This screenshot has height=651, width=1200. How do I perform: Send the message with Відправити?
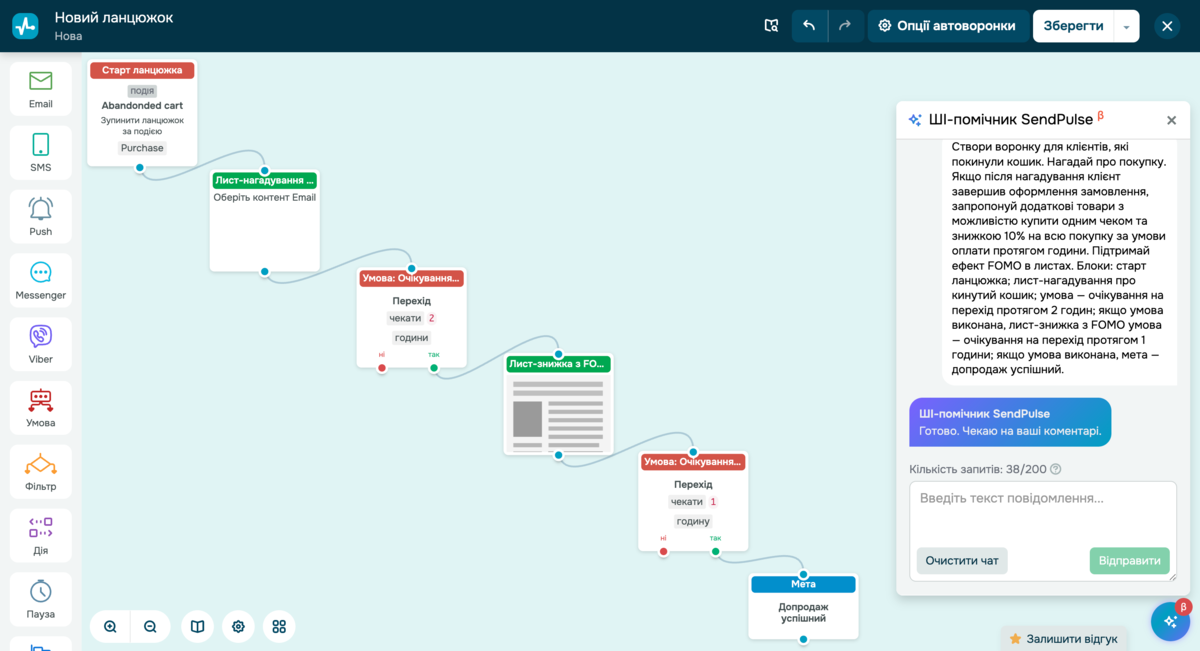1129,560
